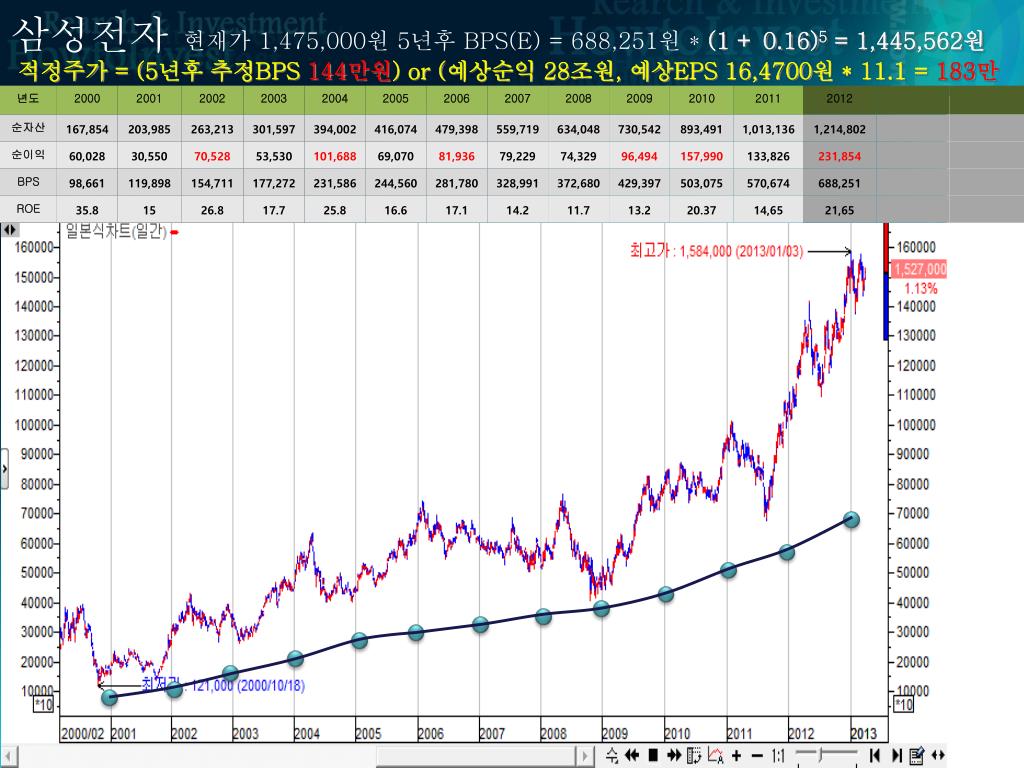Image resolution: width=1024 pixels, height=768 pixels.
Task: Click the 2013 x-axis label
Action: click(x=863, y=733)
